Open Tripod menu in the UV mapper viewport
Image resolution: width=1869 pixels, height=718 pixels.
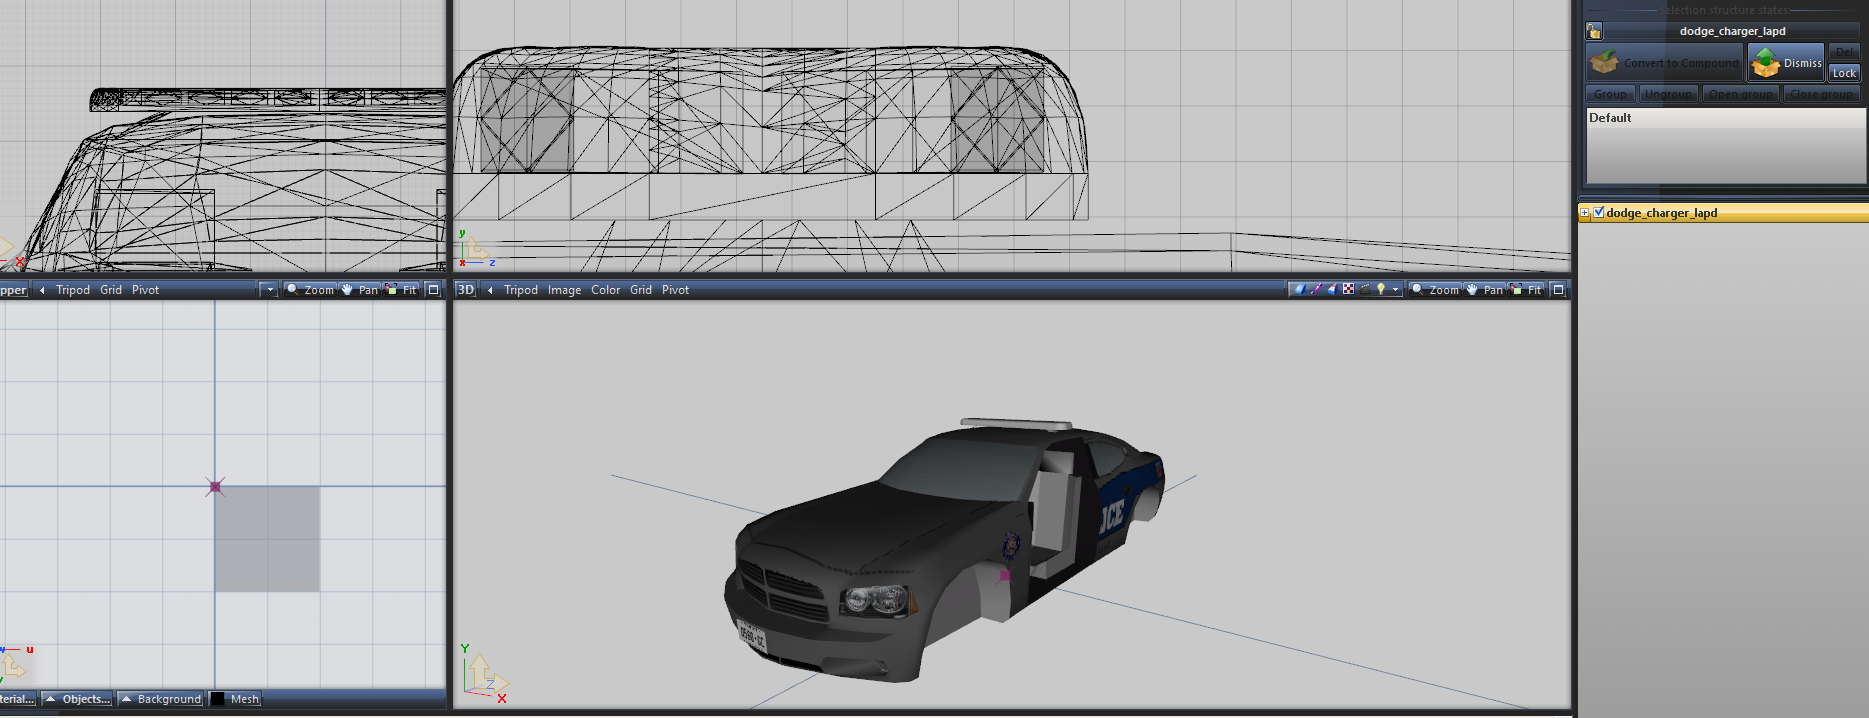coord(73,290)
